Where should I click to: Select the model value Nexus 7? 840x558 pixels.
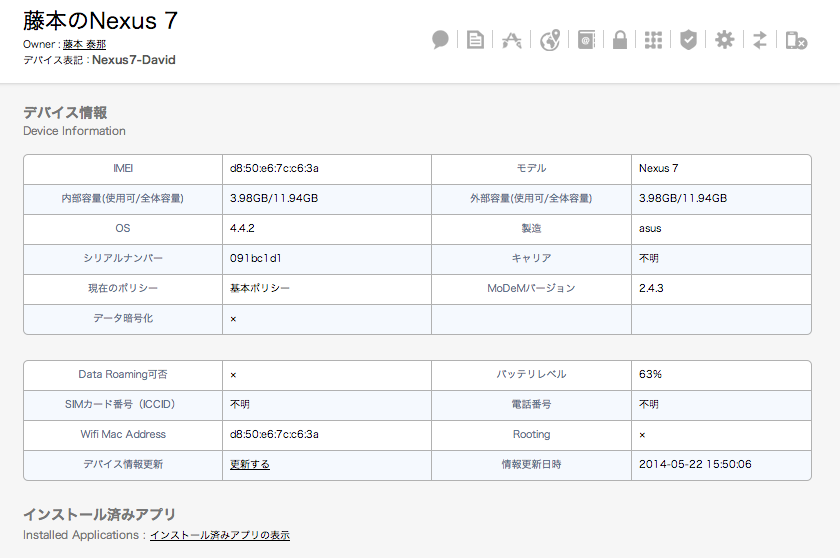click(x=658, y=168)
